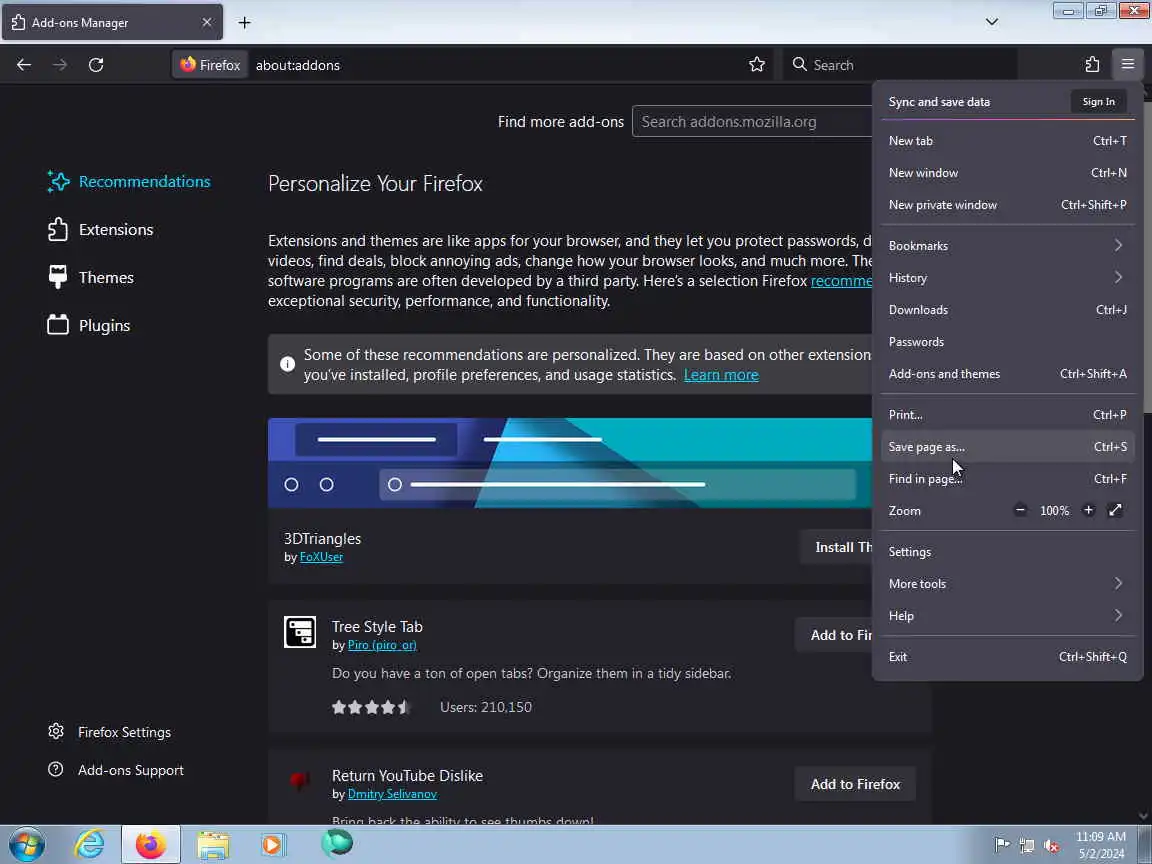Click Firefox icon in taskbar

[151, 844]
